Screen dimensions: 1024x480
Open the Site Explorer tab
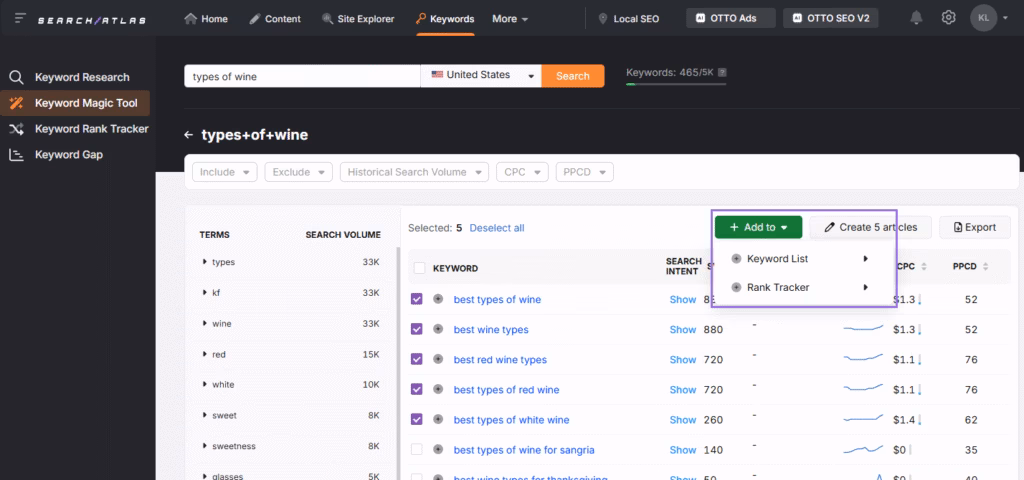click(x=358, y=19)
